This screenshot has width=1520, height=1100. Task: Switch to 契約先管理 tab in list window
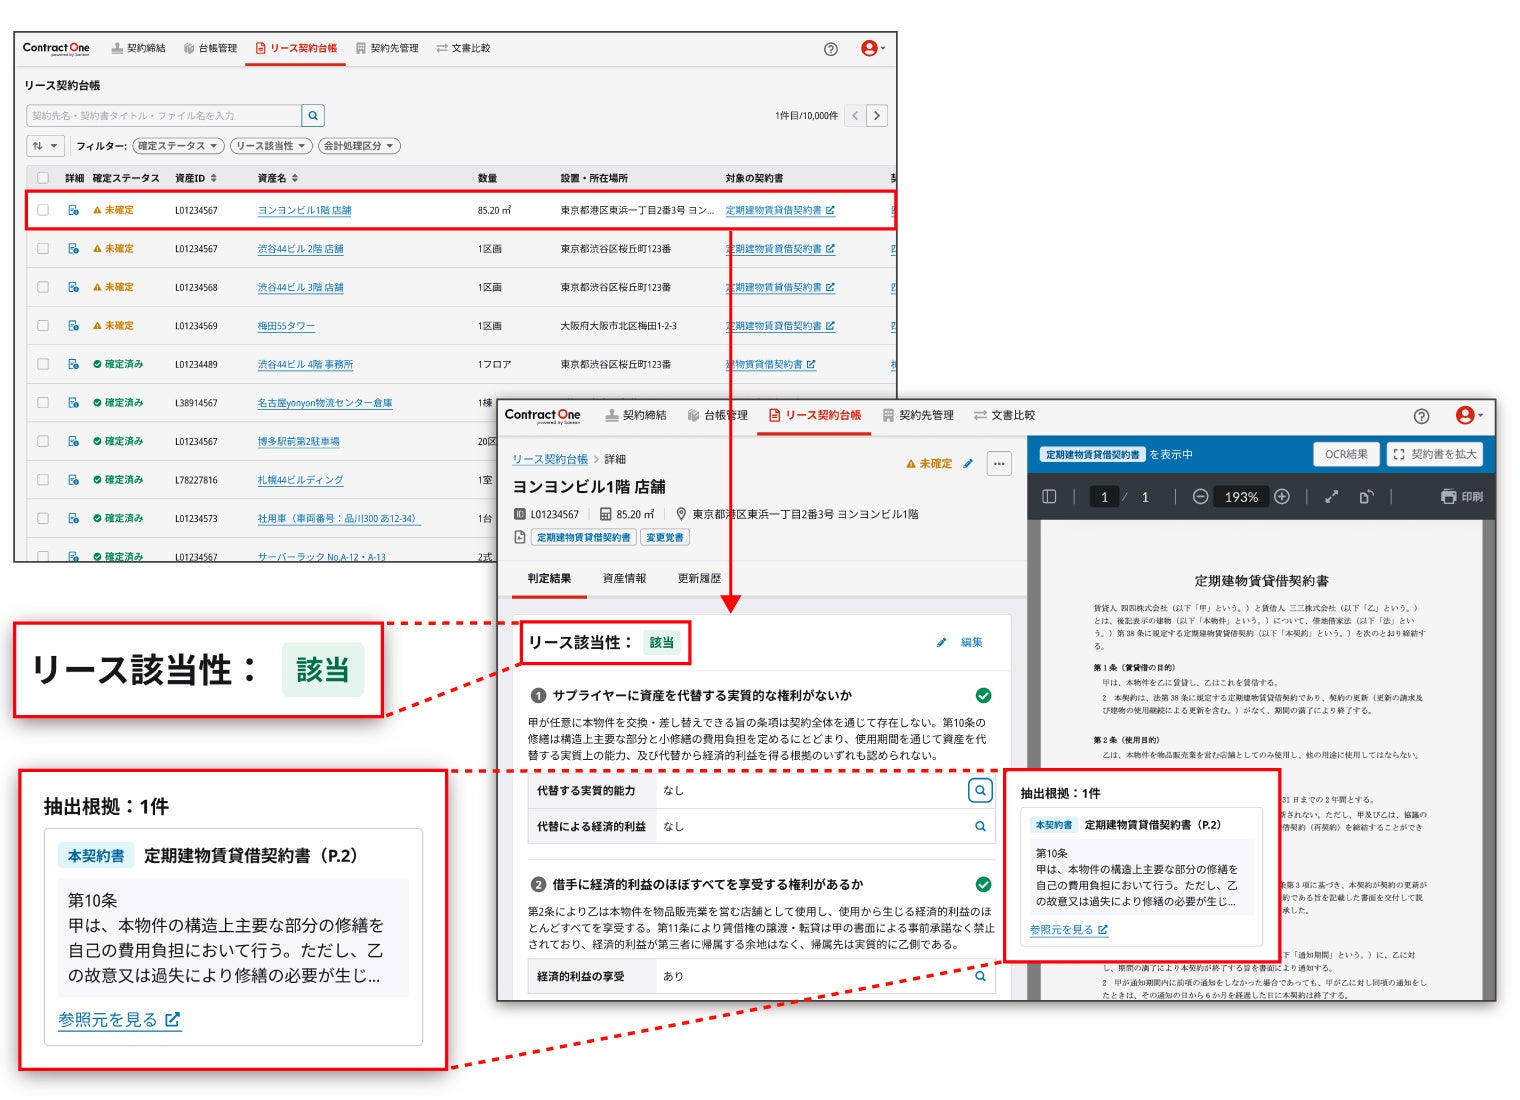coord(387,48)
